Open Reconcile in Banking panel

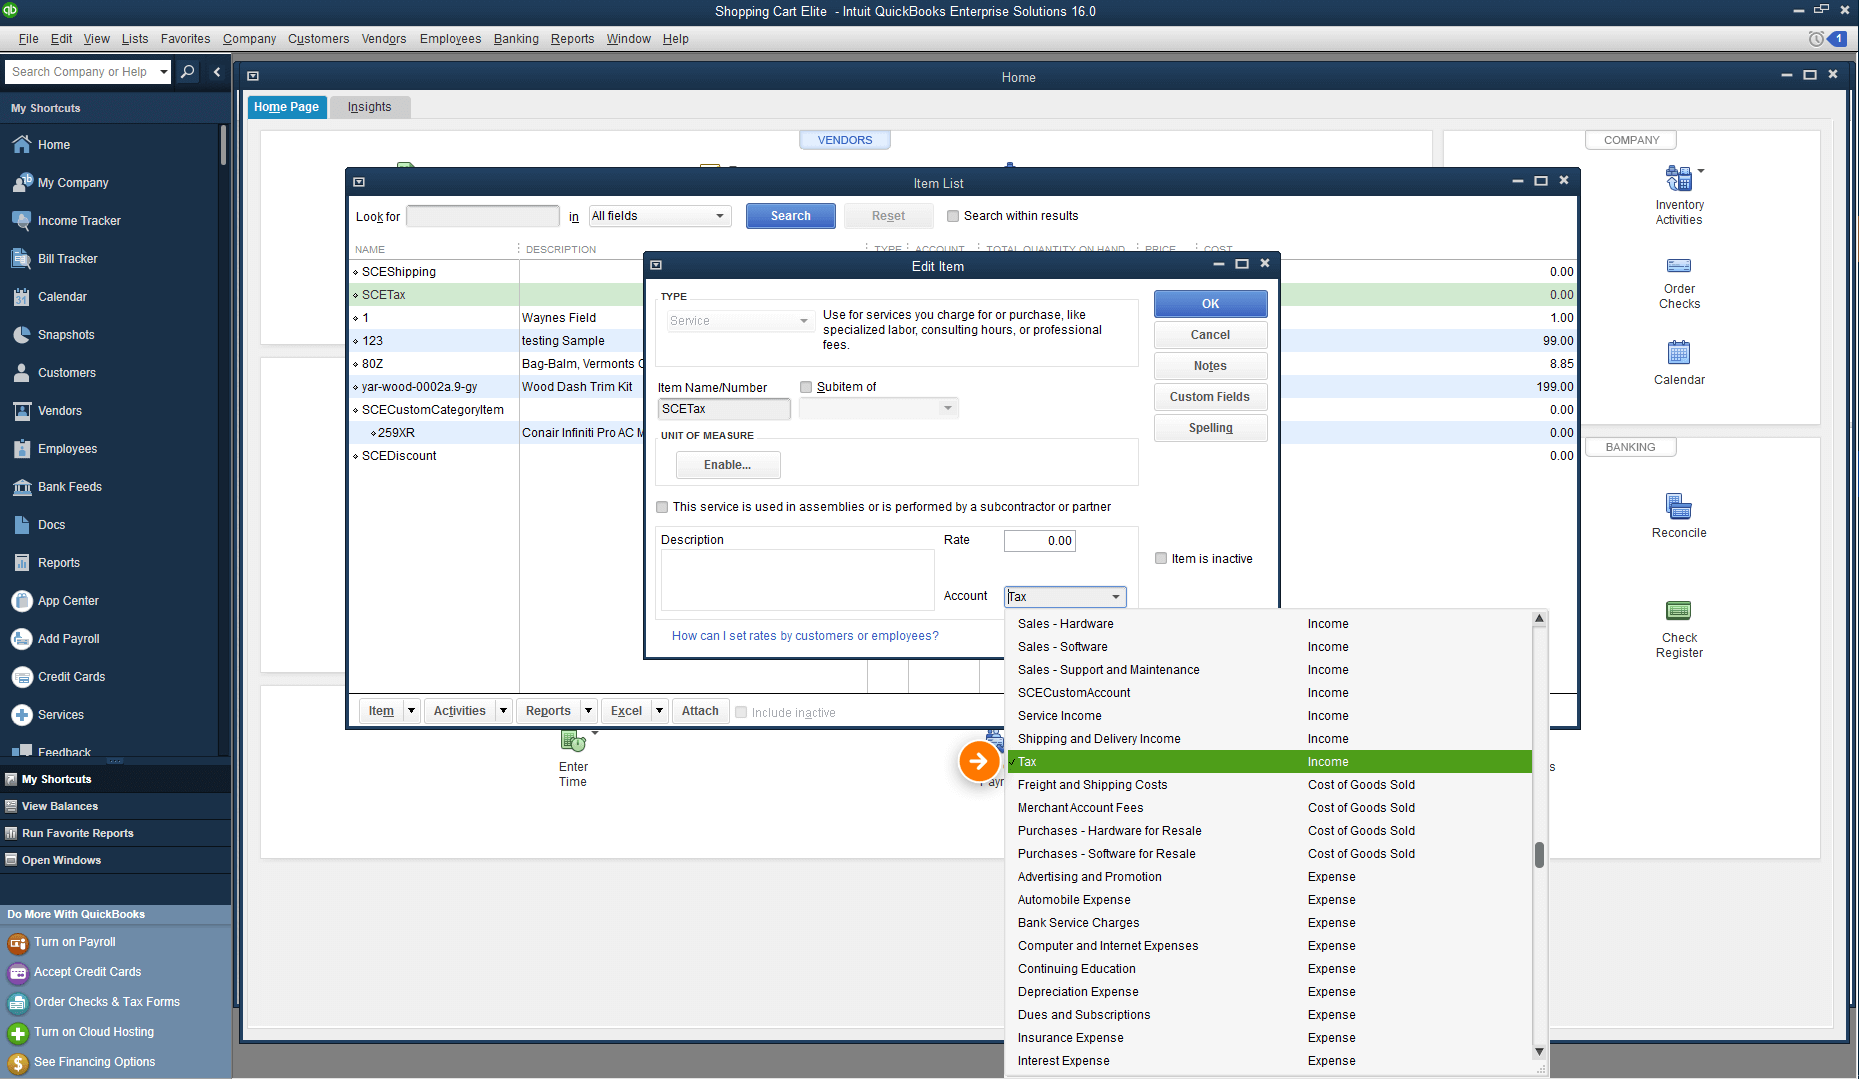pyautogui.click(x=1679, y=516)
